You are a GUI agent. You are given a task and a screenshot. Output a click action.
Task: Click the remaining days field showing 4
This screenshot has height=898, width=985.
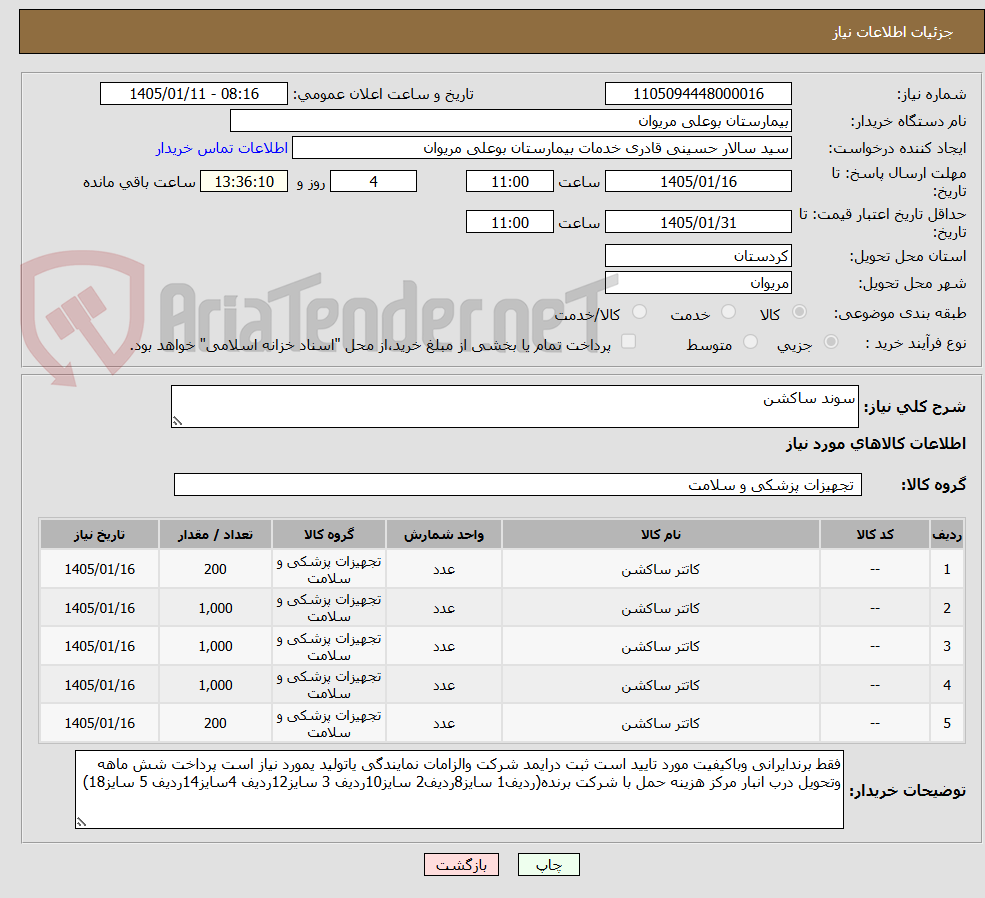[x=373, y=181]
